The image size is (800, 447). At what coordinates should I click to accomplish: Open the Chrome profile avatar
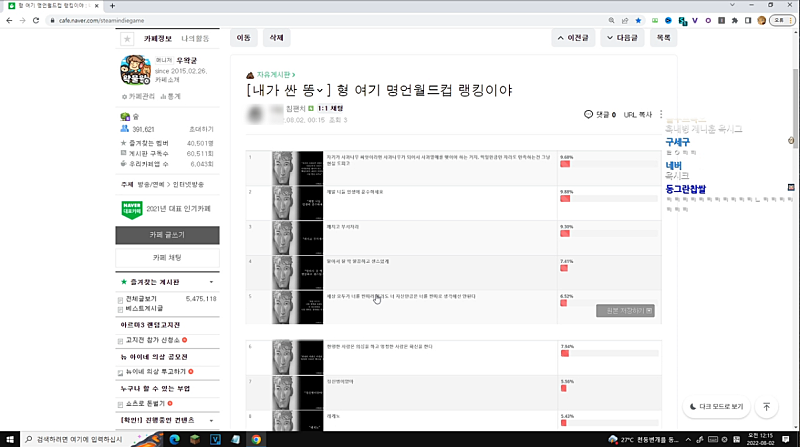pyautogui.click(x=762, y=20)
